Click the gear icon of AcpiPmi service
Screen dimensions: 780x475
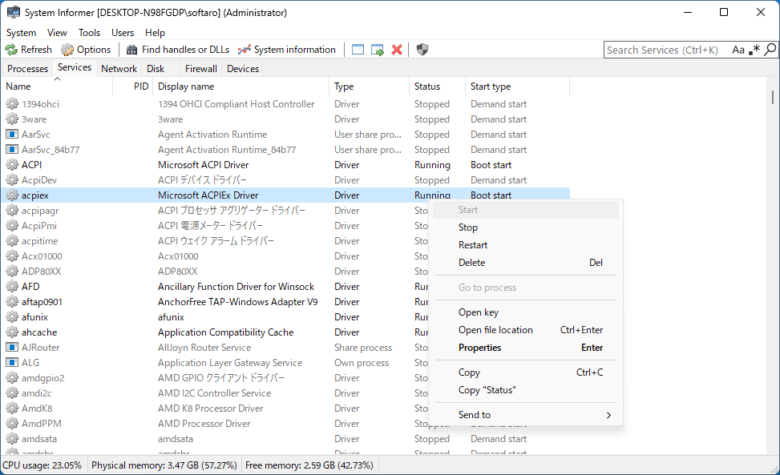click(x=12, y=226)
